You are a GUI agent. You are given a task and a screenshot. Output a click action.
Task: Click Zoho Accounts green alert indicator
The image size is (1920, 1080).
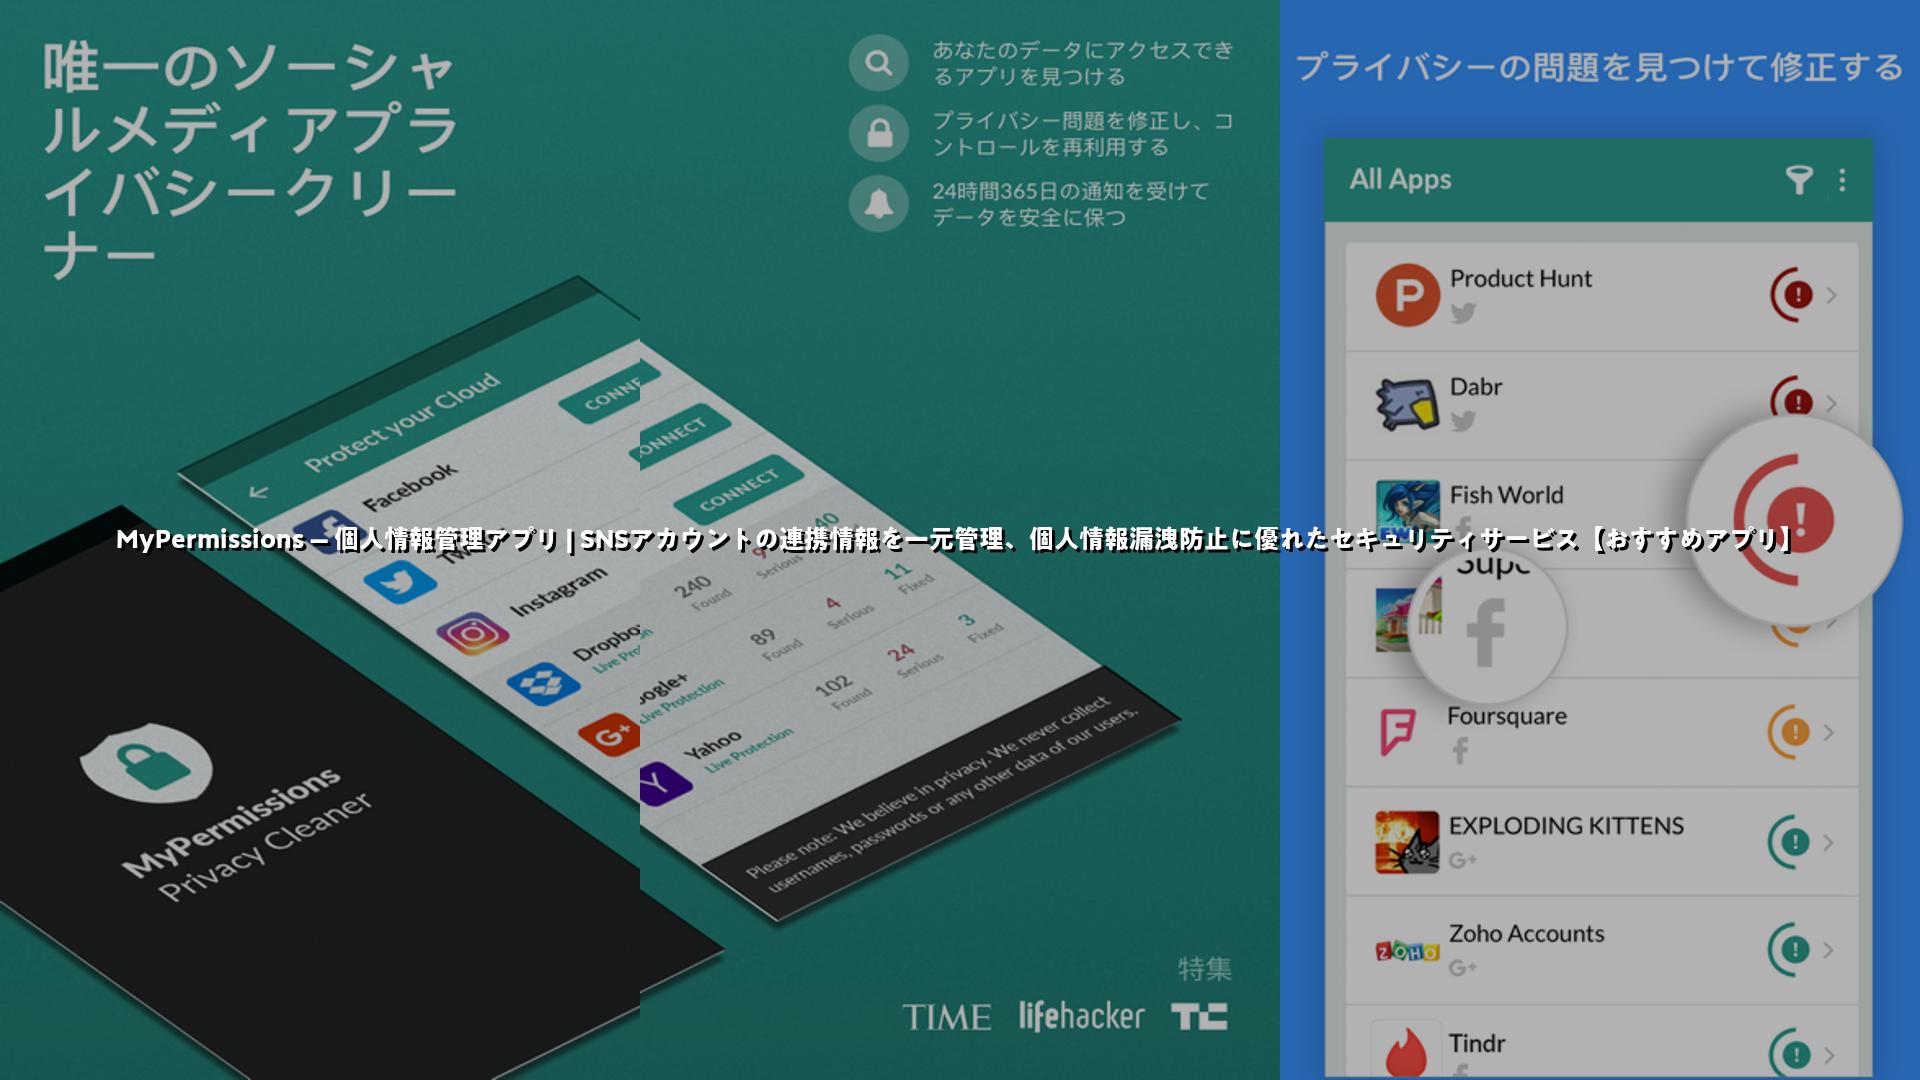point(1791,949)
